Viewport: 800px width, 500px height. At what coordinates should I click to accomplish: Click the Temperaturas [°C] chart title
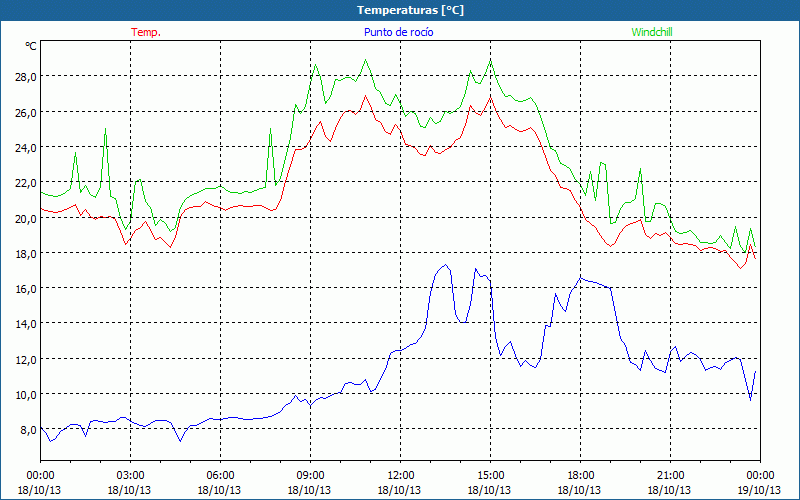(410, 10)
